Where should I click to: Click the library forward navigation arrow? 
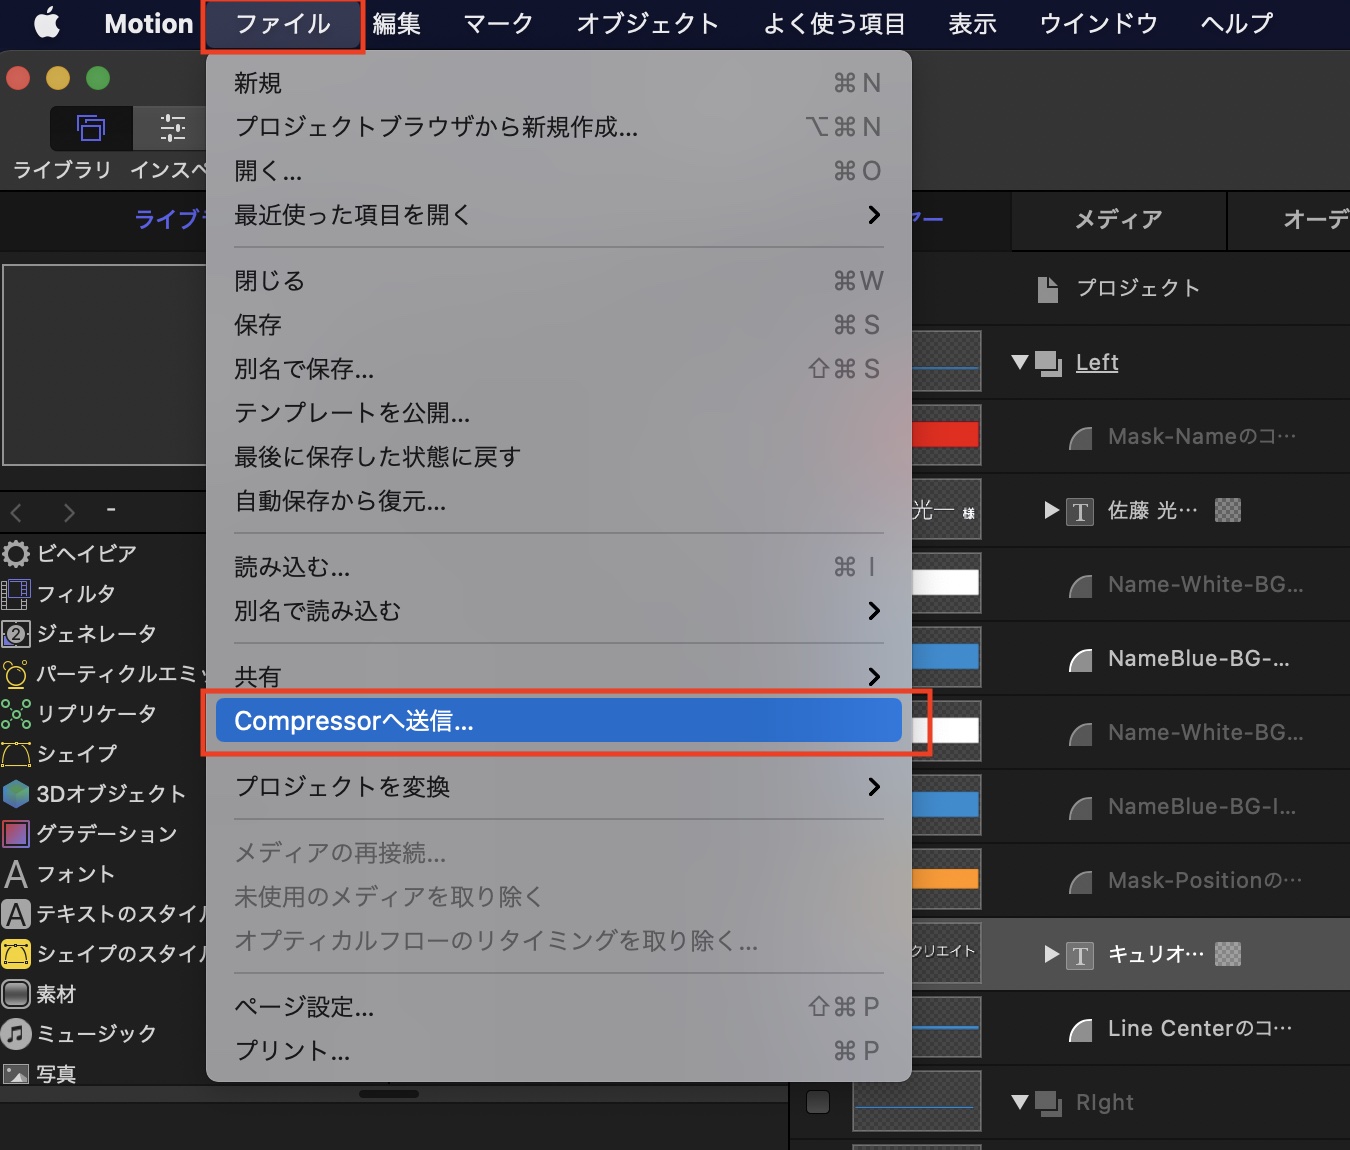(x=69, y=514)
